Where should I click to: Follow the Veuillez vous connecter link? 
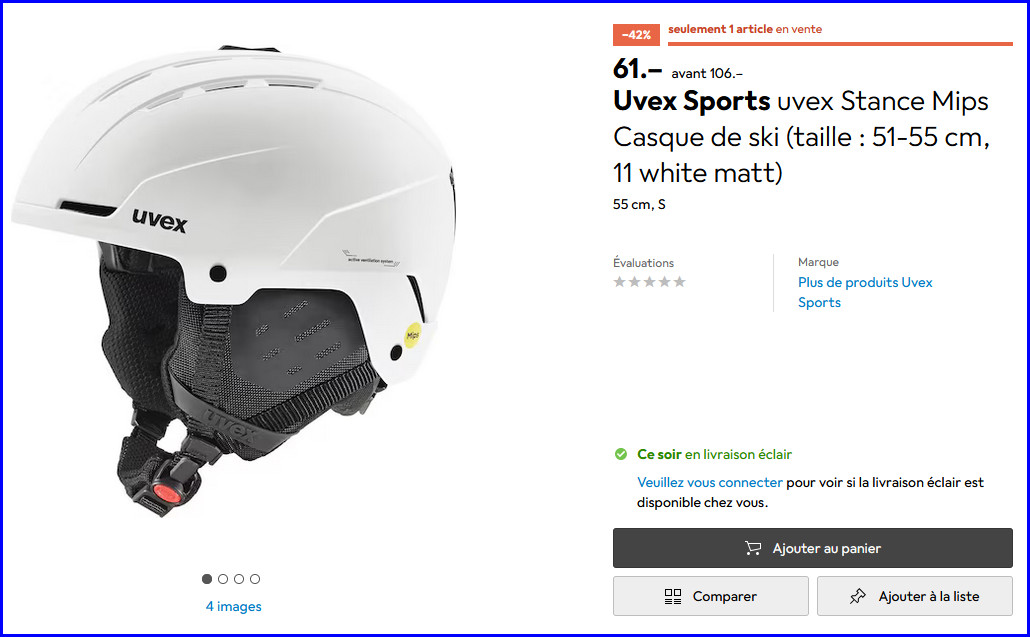709,482
